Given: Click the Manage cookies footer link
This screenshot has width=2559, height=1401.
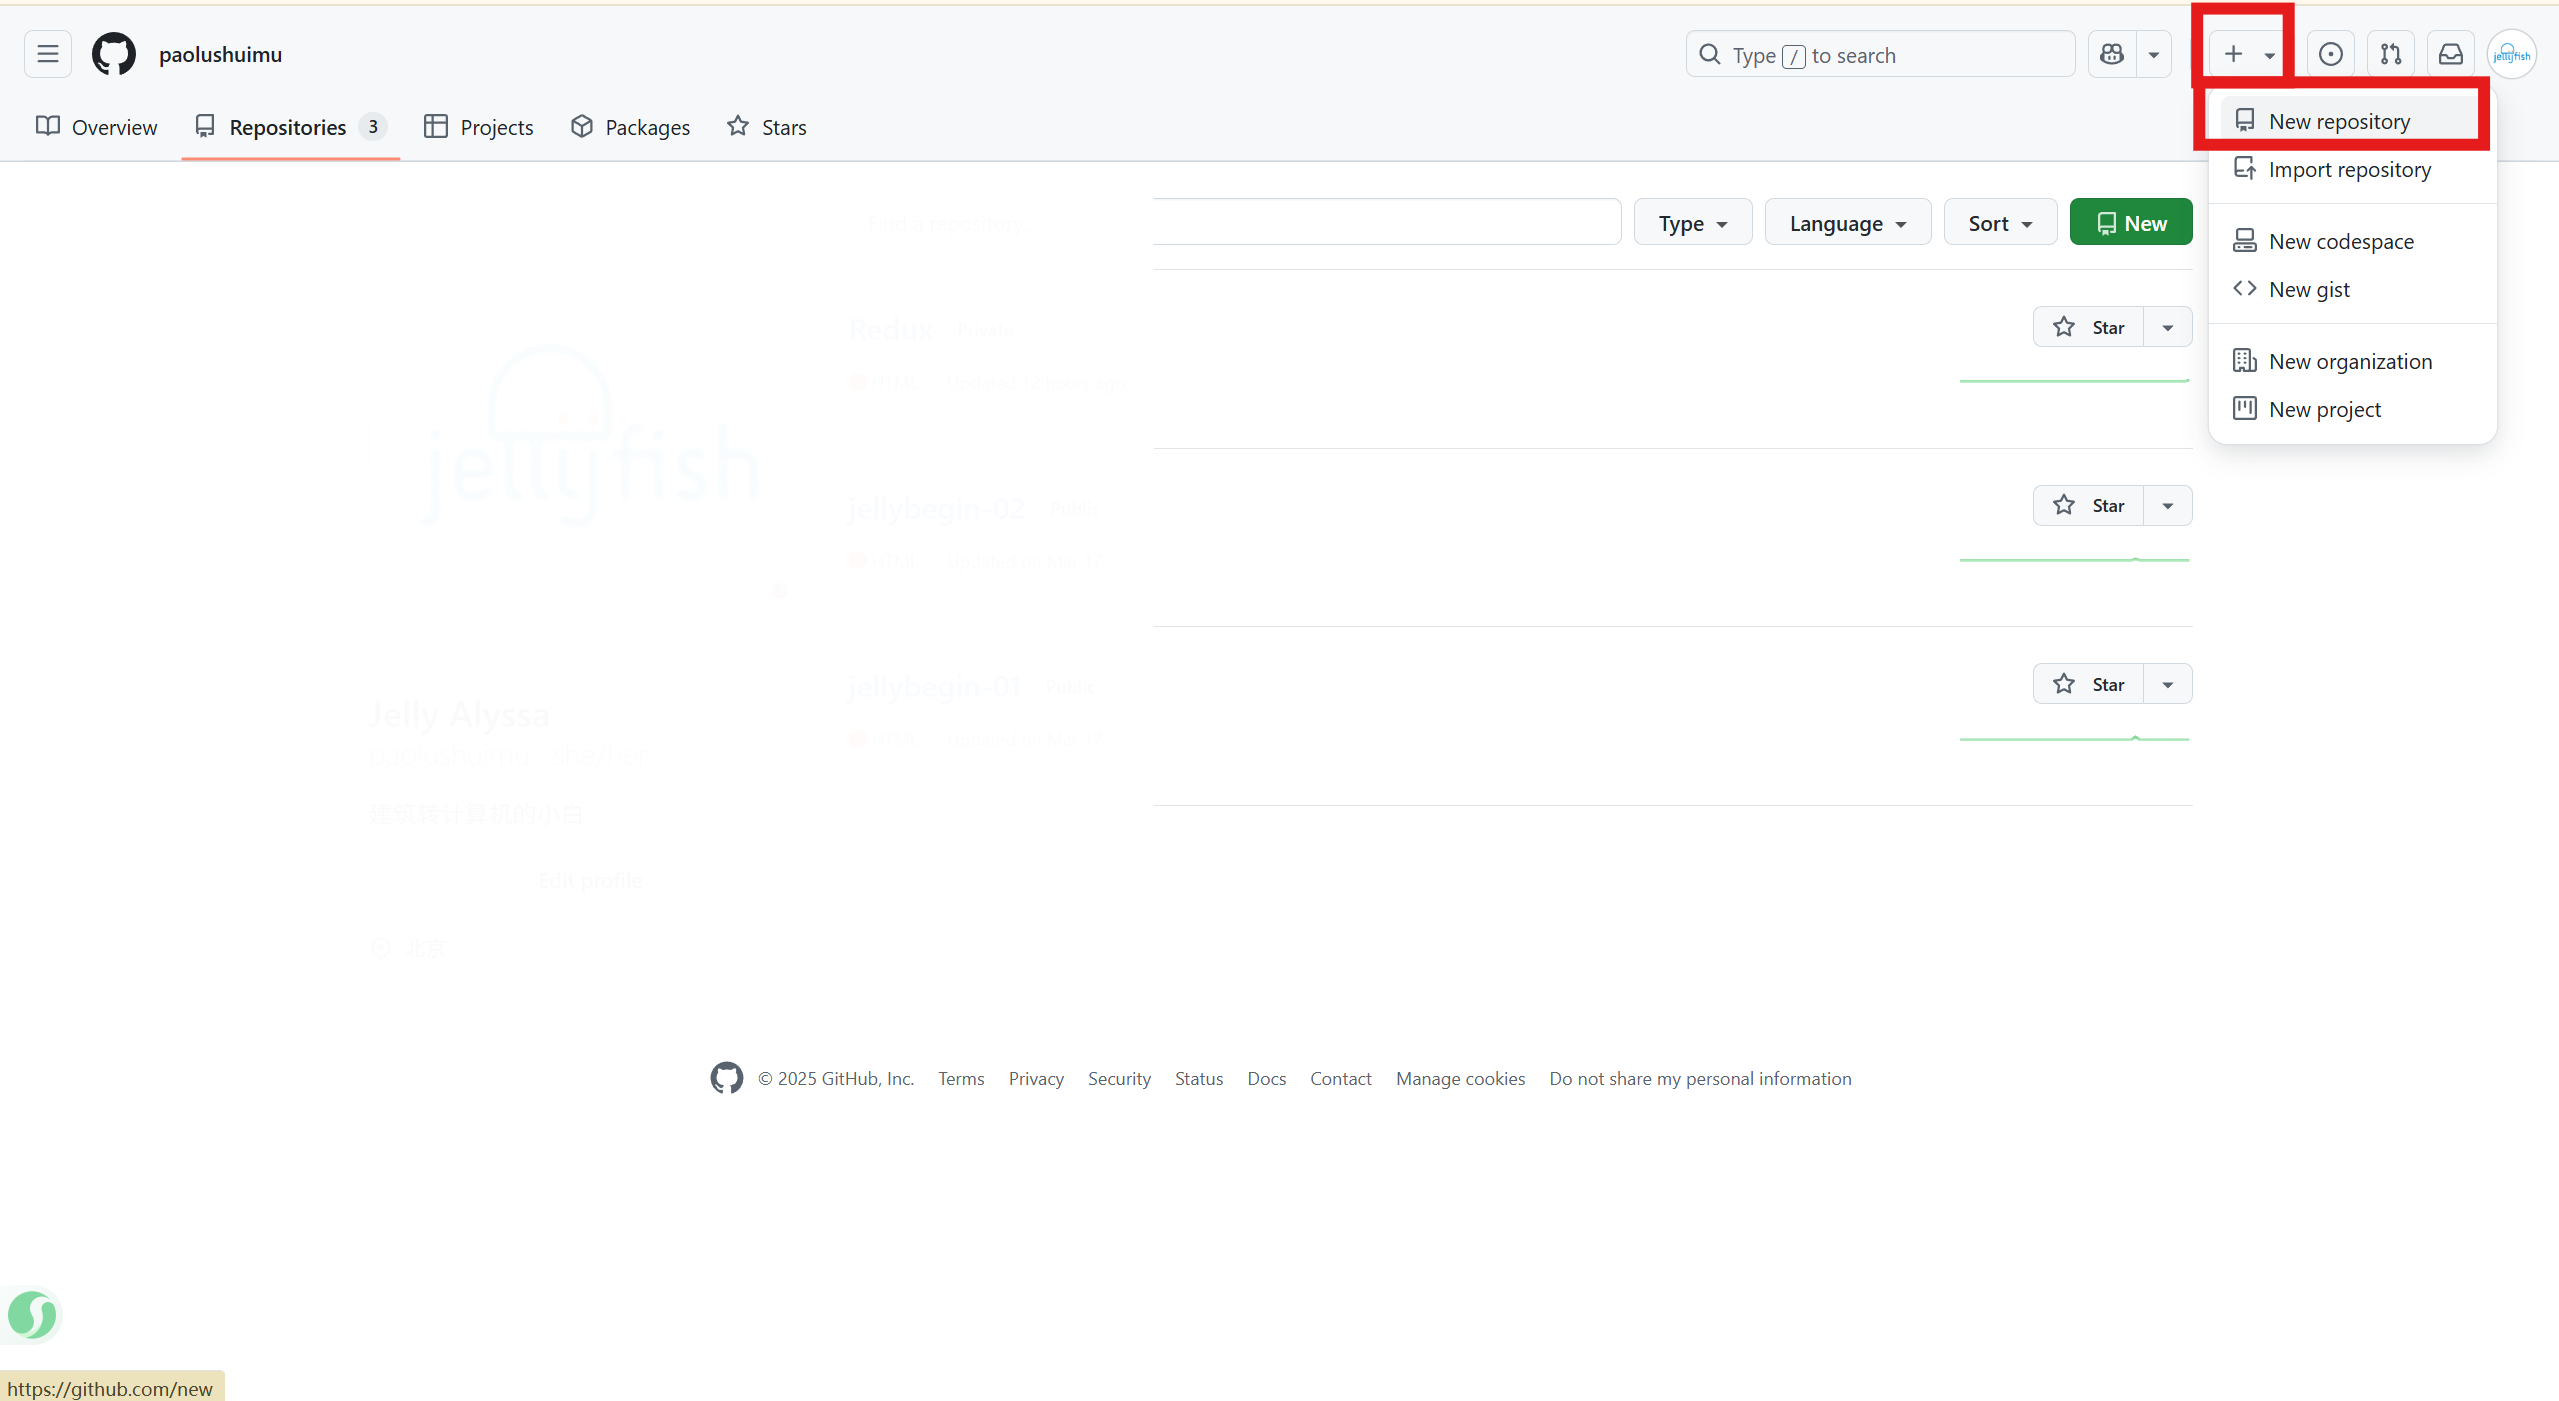Looking at the screenshot, I should pos(1460,1079).
